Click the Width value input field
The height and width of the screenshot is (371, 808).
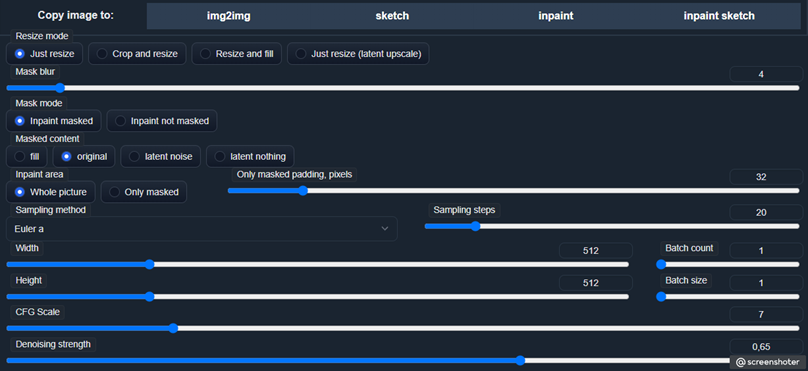point(596,251)
